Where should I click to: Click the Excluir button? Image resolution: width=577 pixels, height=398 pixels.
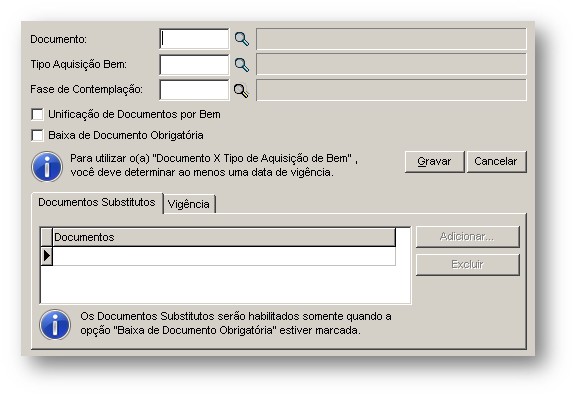(468, 264)
